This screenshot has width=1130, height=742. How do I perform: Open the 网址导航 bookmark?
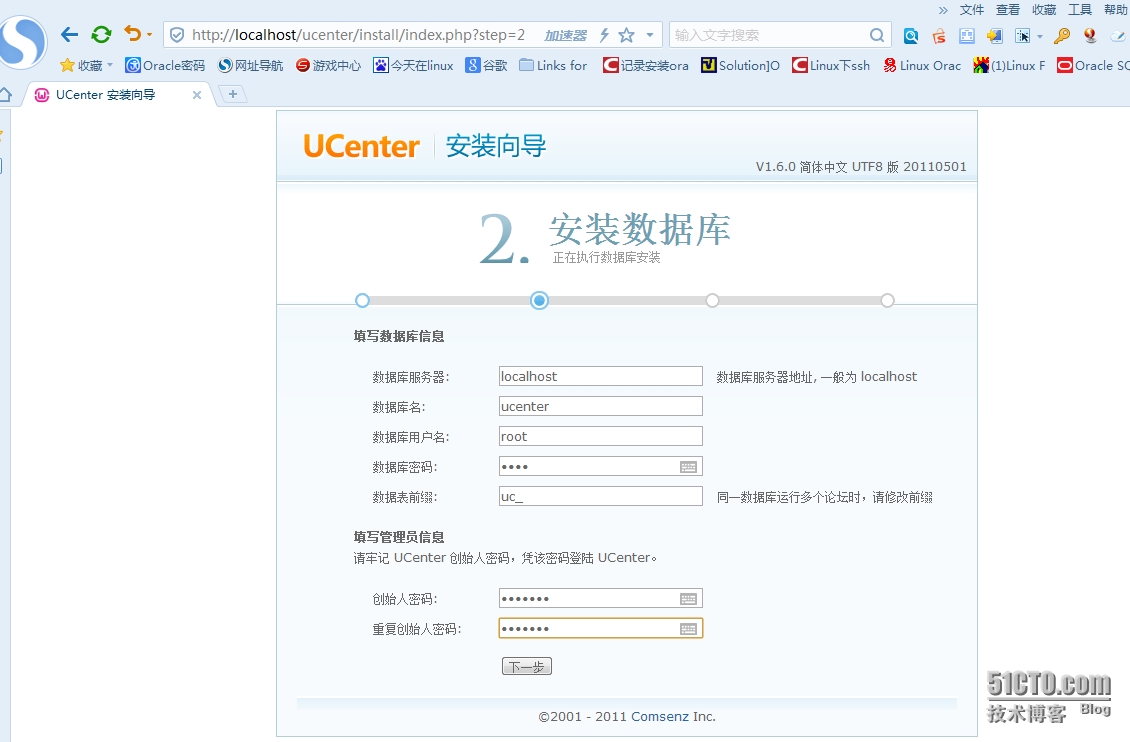[250, 66]
